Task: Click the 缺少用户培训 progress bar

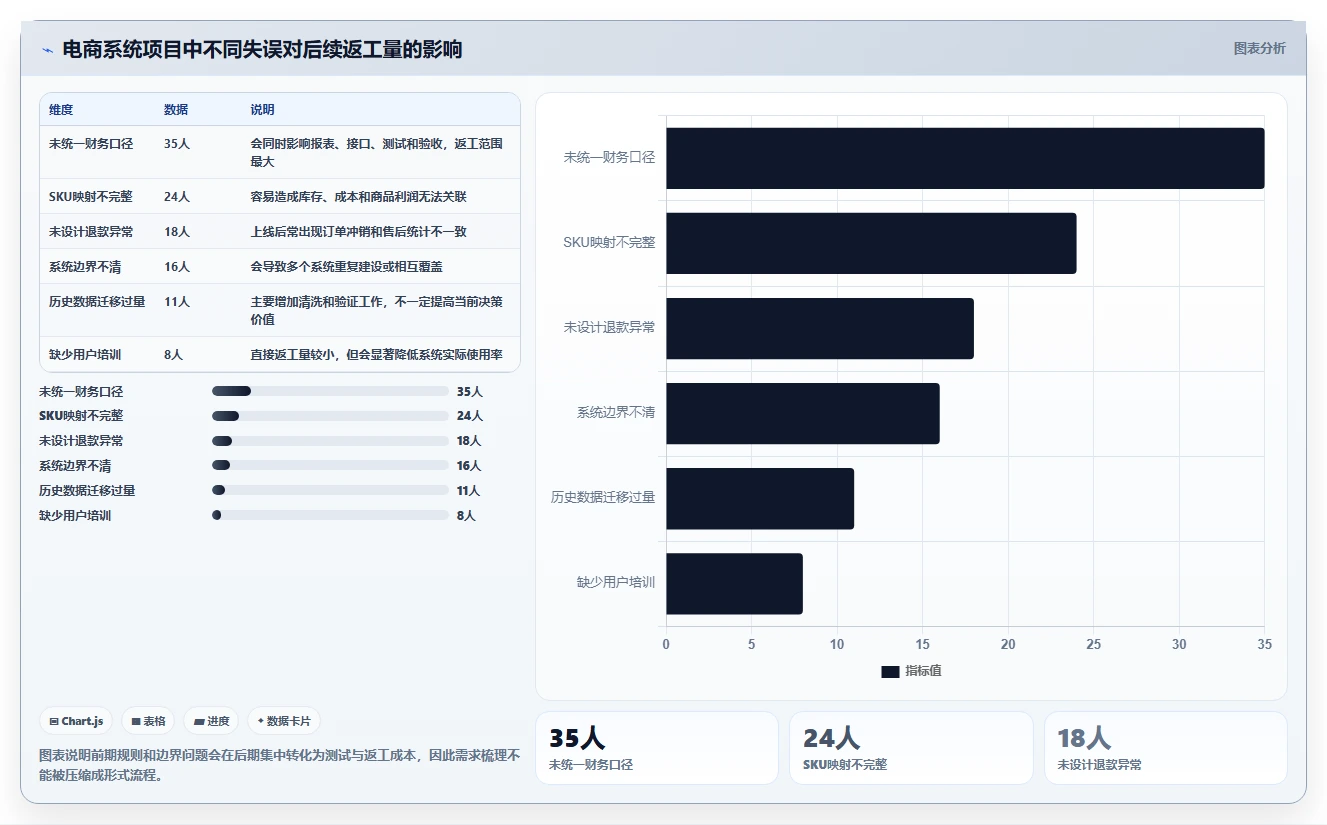Action: coord(330,515)
